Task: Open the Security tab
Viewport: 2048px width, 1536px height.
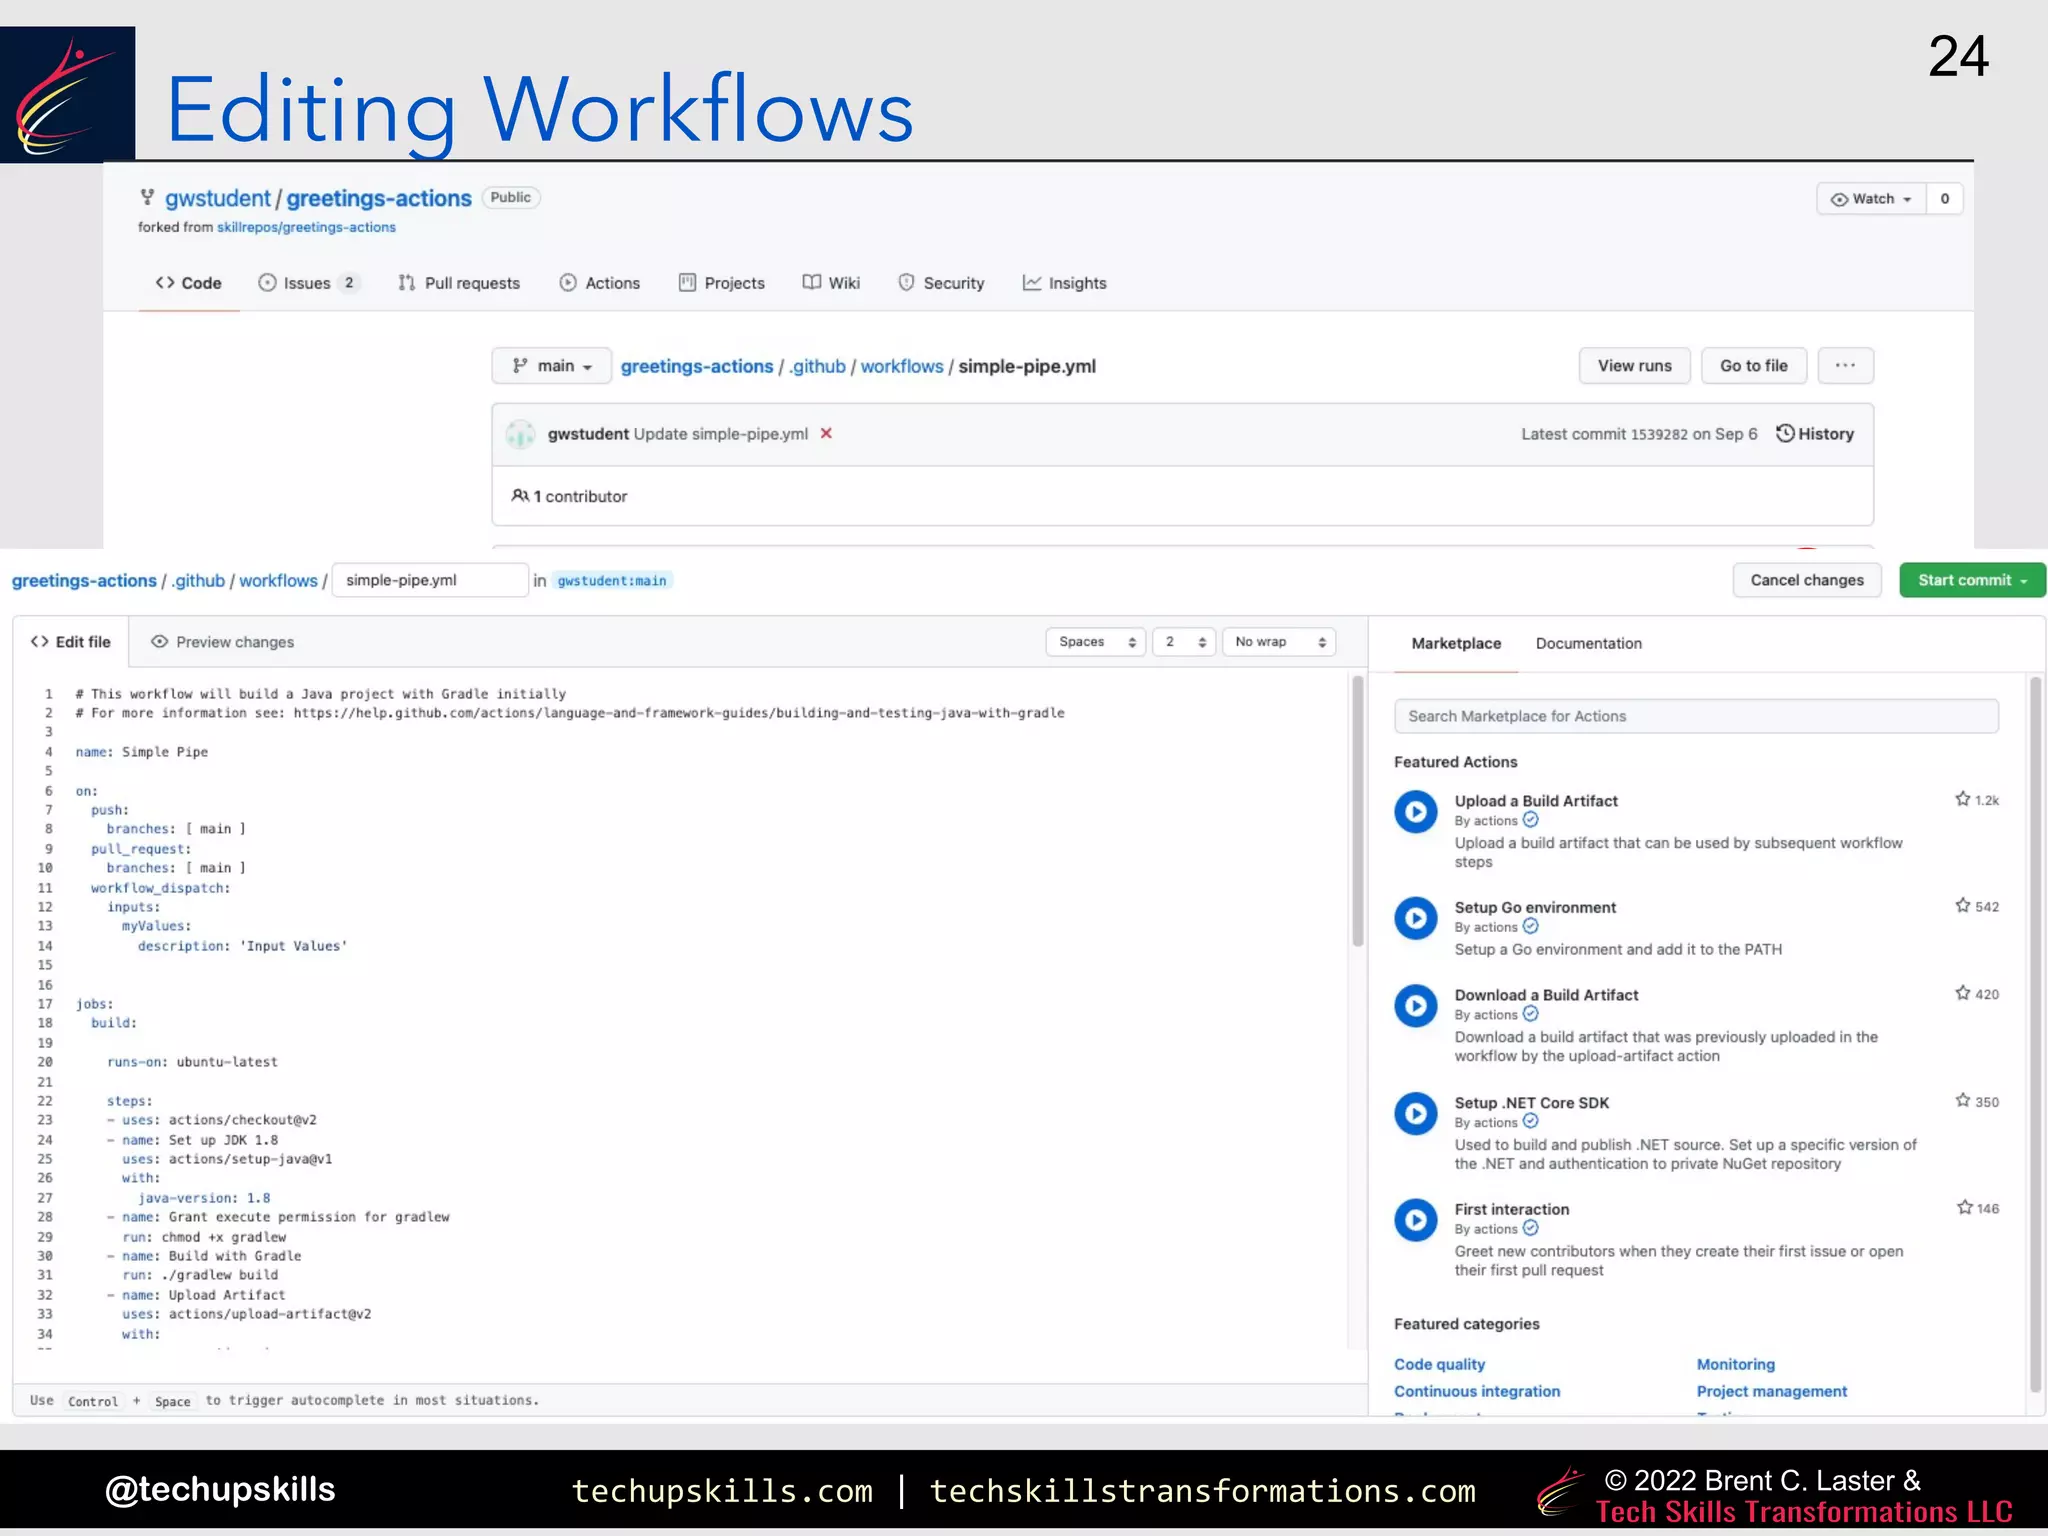Action: (941, 283)
